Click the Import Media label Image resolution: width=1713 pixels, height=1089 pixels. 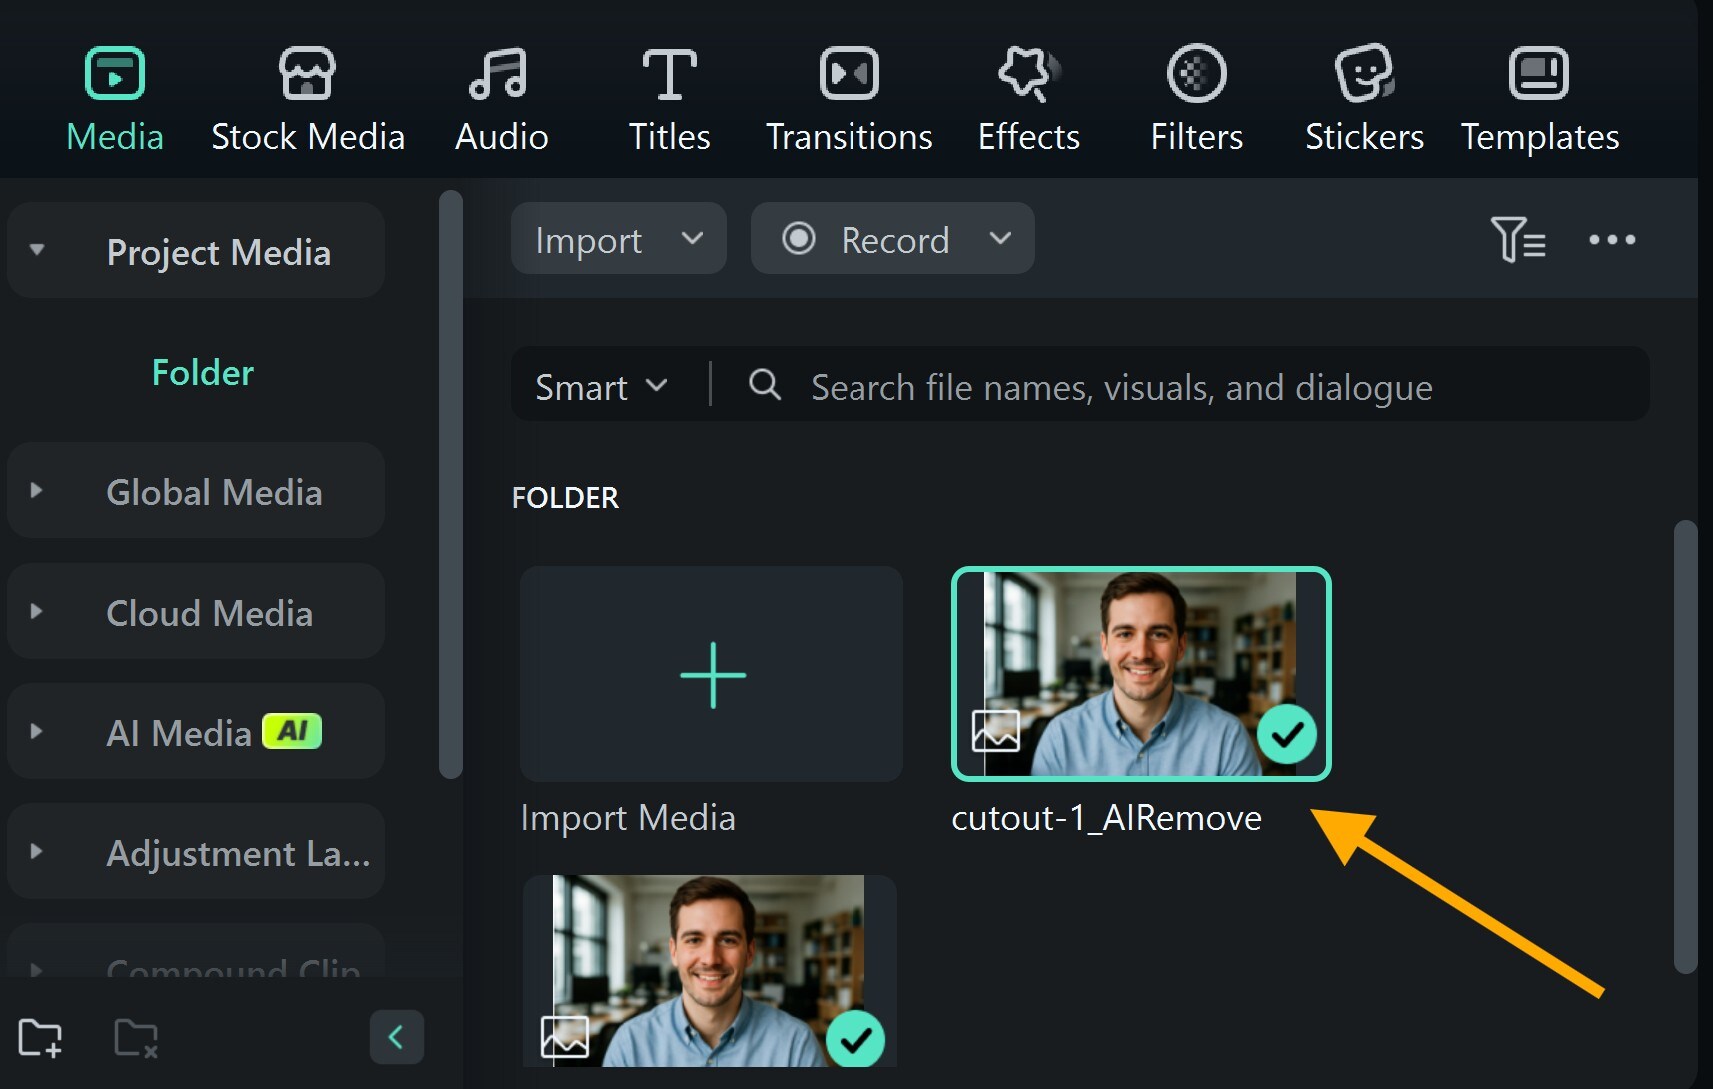tap(628, 818)
